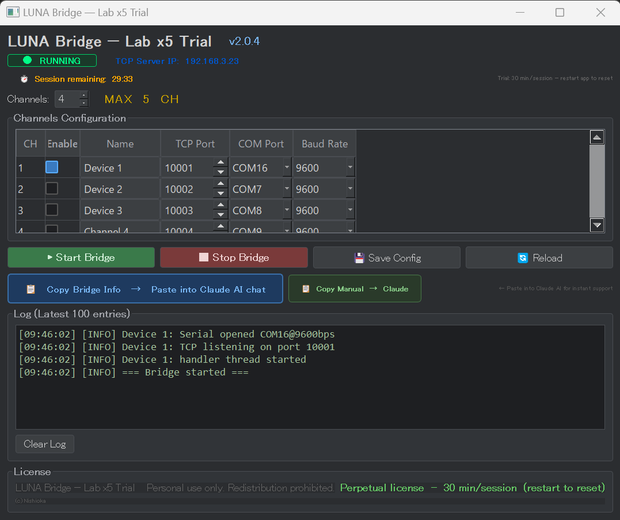Edit the Device 1 name cell
620x520 pixels.
[120, 168]
